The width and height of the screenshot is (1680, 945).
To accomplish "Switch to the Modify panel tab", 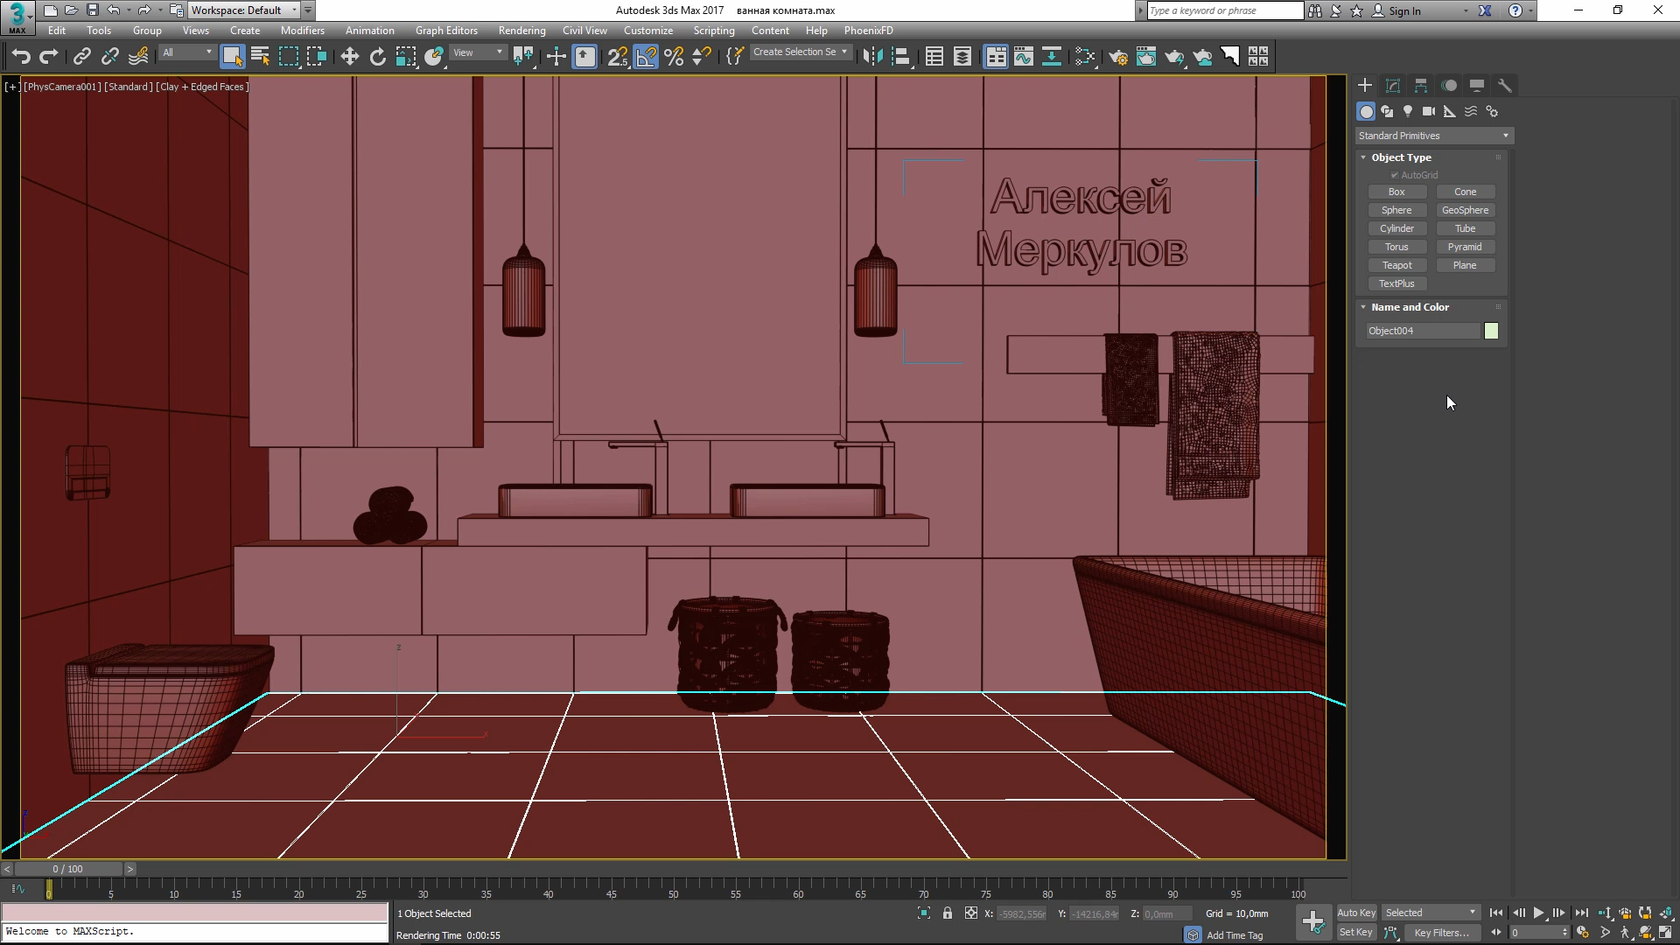I will [1393, 86].
